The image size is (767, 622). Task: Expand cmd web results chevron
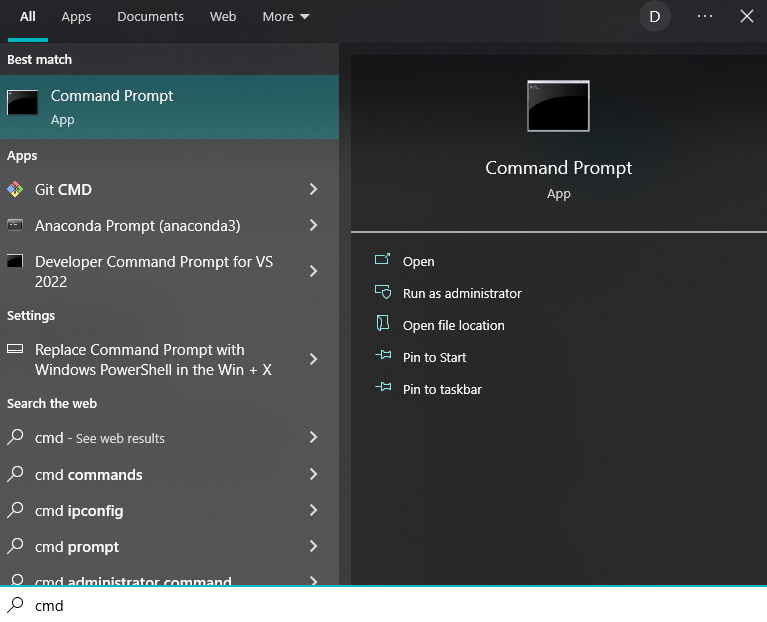[314, 438]
